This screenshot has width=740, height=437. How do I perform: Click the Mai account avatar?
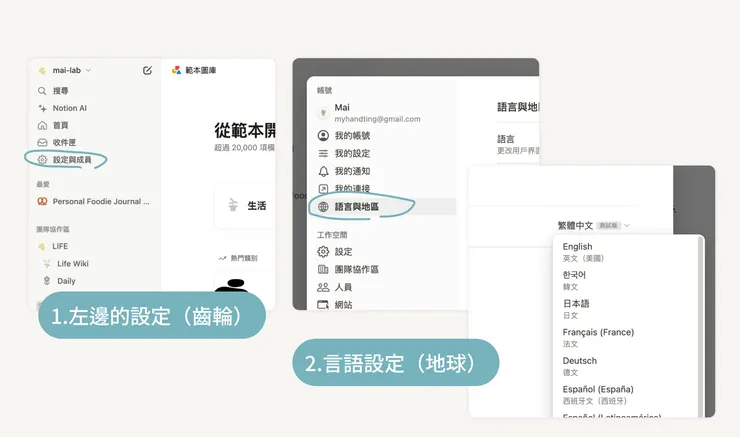coord(323,112)
